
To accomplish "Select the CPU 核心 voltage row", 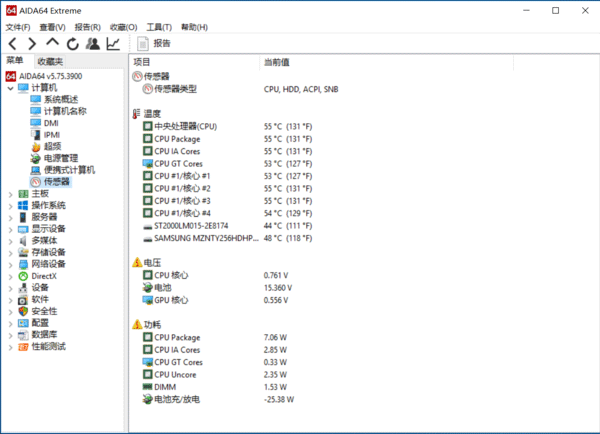I will point(215,275).
